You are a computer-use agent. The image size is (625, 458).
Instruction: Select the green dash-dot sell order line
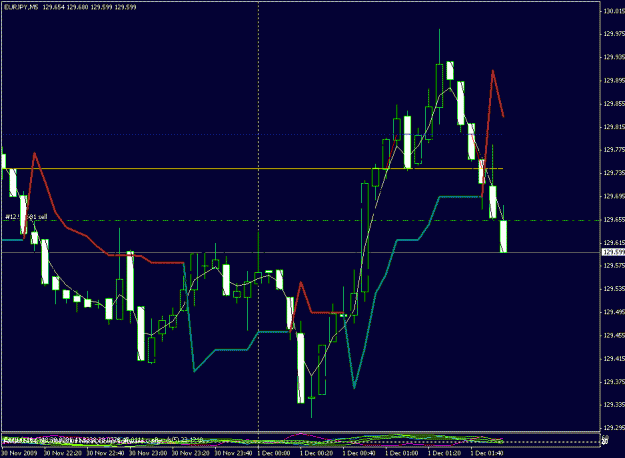(x=301, y=220)
